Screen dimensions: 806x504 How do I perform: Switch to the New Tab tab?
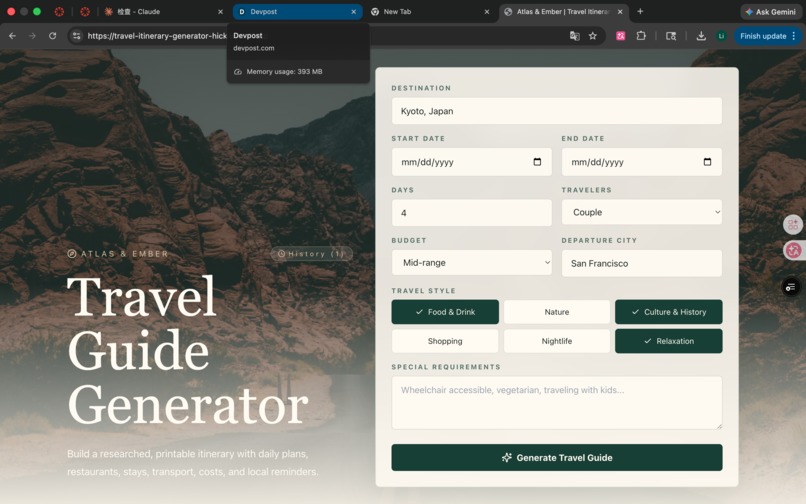[x=429, y=11]
